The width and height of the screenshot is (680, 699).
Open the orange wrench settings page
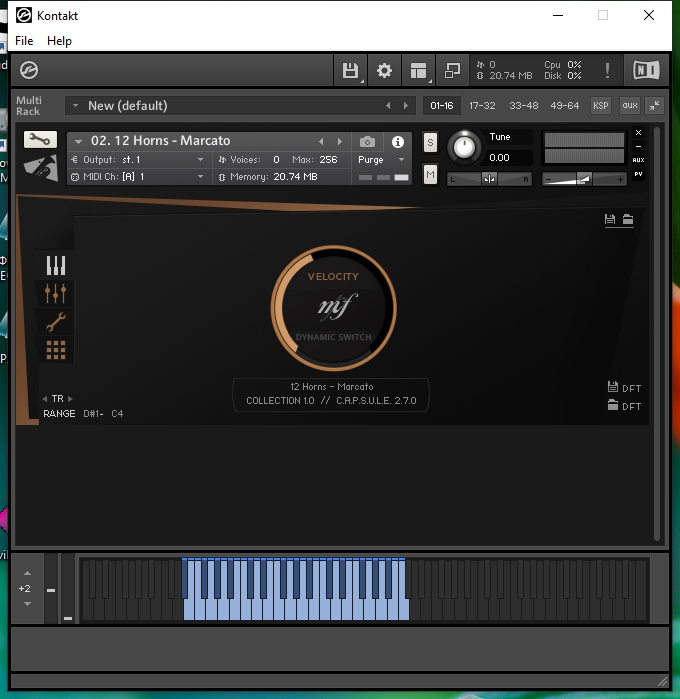56,322
